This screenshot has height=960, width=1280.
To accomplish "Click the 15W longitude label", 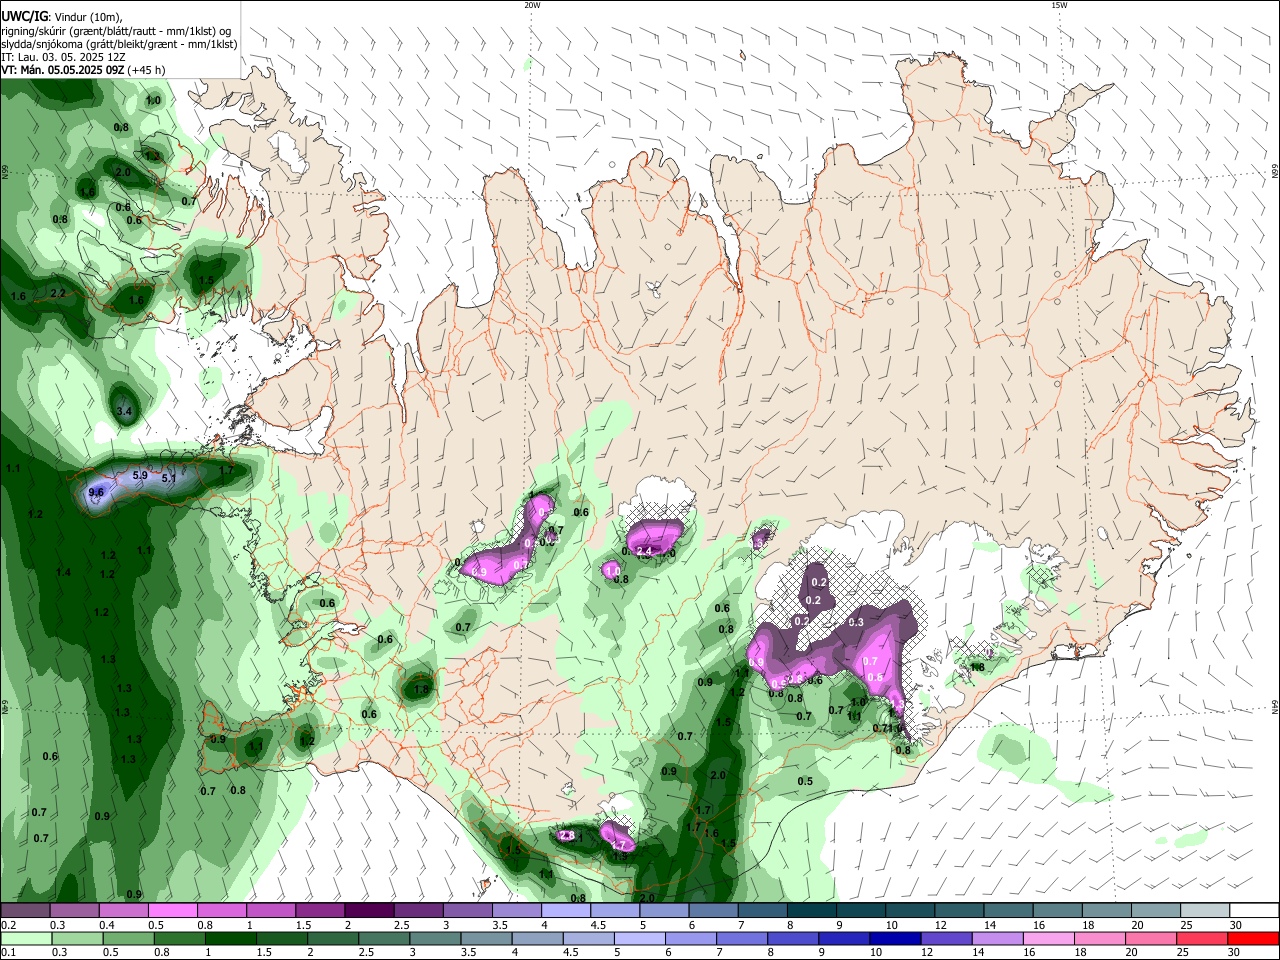I will (x=1059, y=5).
